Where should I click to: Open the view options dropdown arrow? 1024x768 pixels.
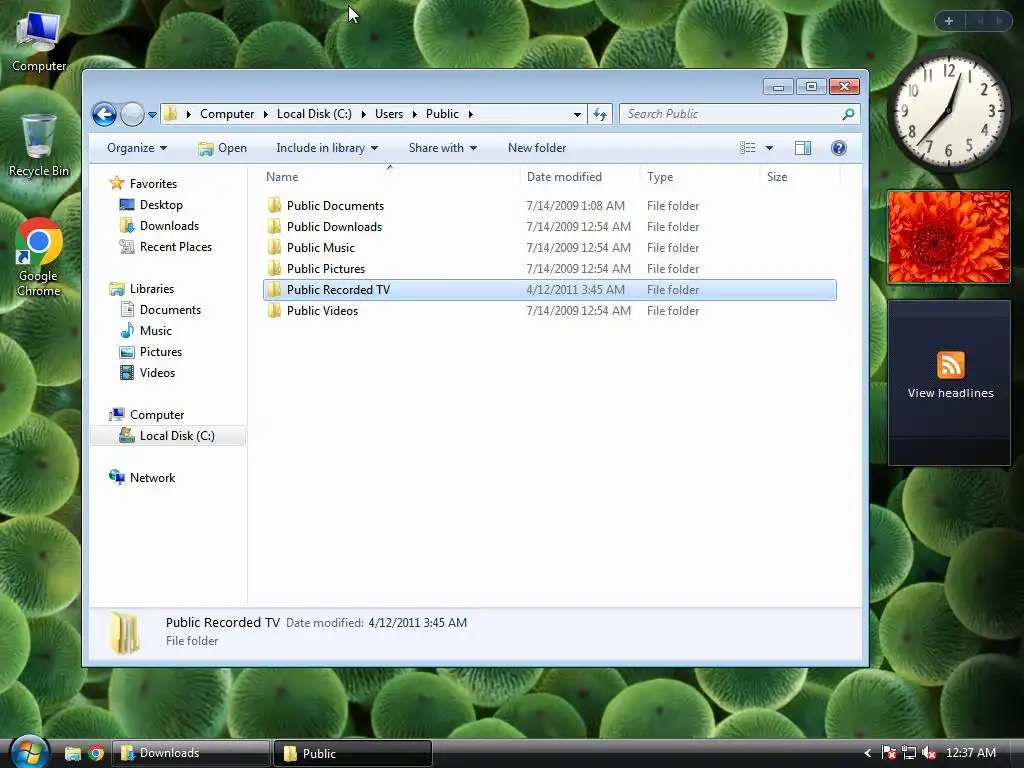click(769, 148)
